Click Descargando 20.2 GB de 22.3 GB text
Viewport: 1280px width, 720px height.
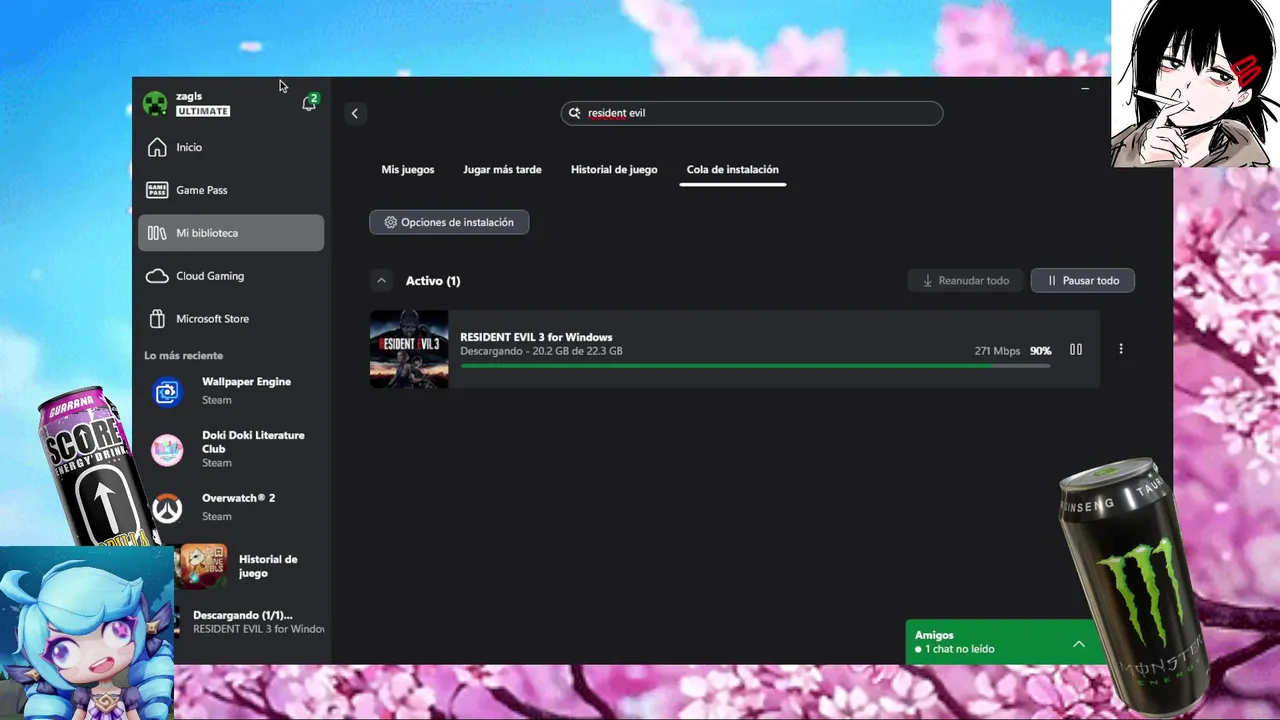(x=541, y=351)
